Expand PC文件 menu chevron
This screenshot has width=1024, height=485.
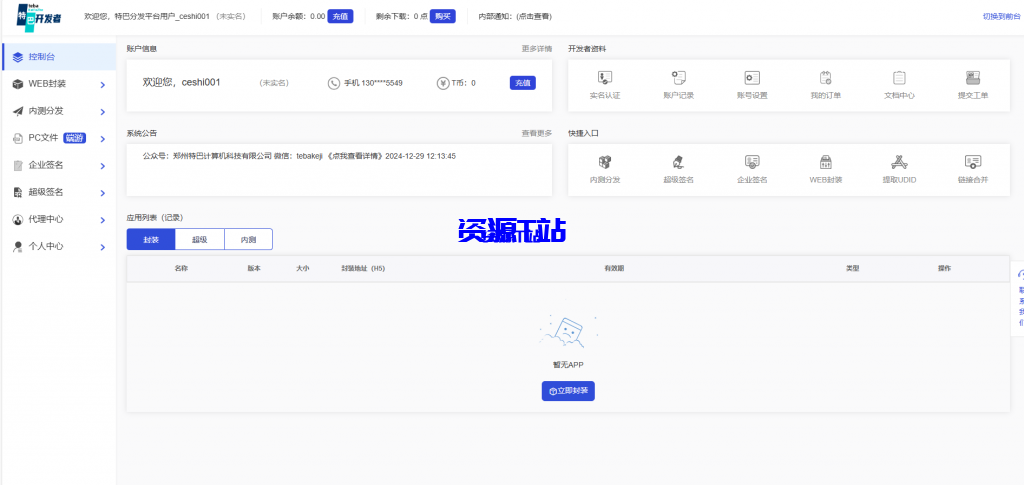click(x=103, y=139)
